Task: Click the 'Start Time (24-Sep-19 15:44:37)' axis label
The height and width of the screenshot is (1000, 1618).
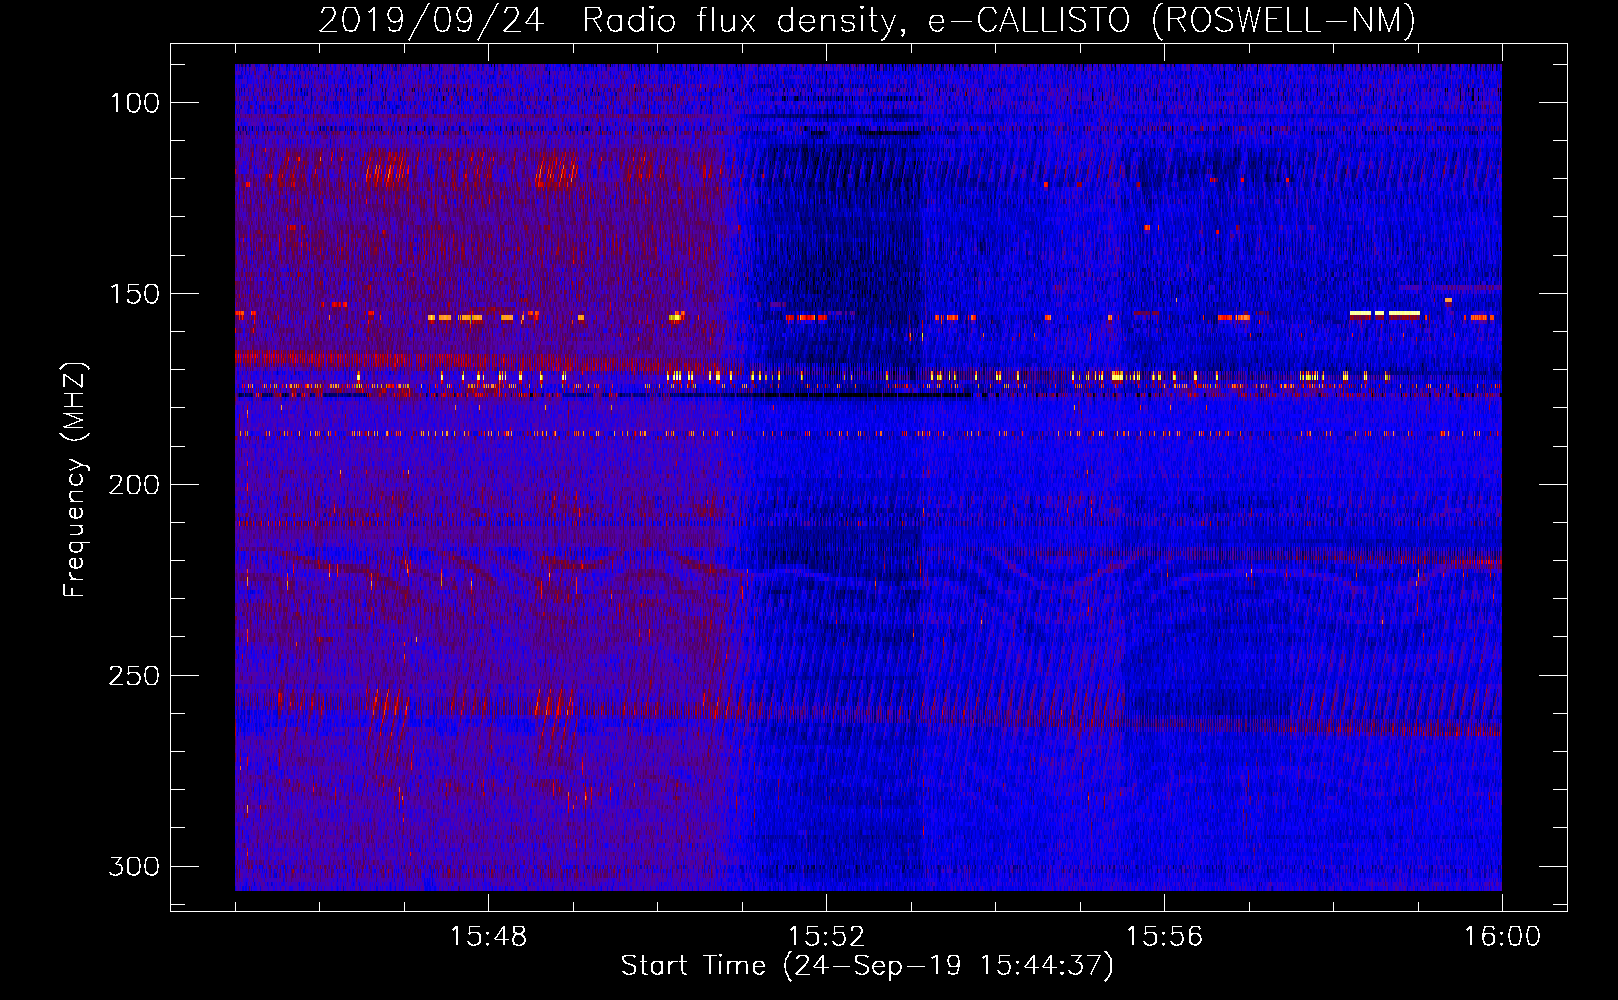Action: click(867, 966)
